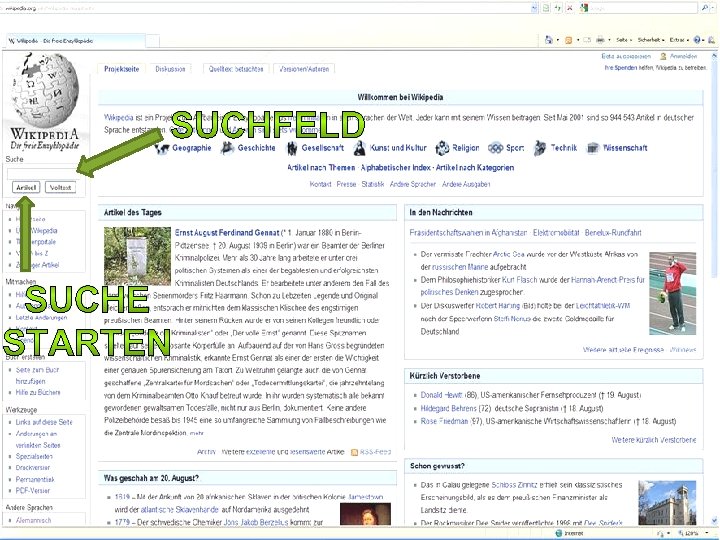Select the Wikipedia browser tab
The height and width of the screenshot is (540, 720).
point(76,40)
